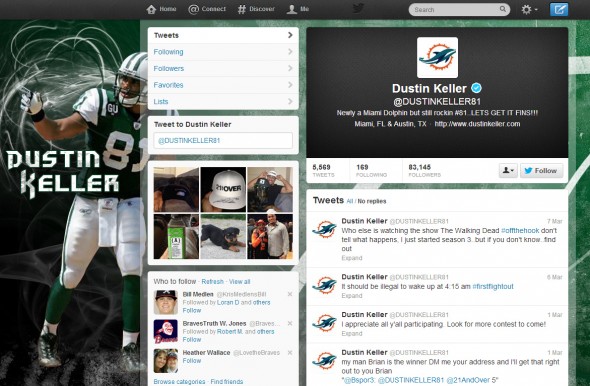Open the compose new tweet icon

(559, 9)
